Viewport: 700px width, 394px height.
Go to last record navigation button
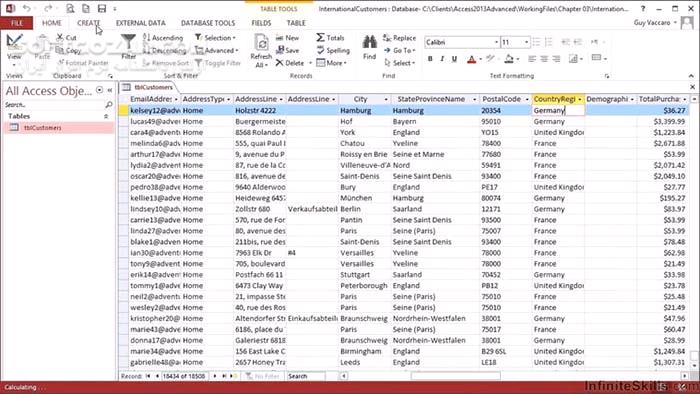(224, 376)
